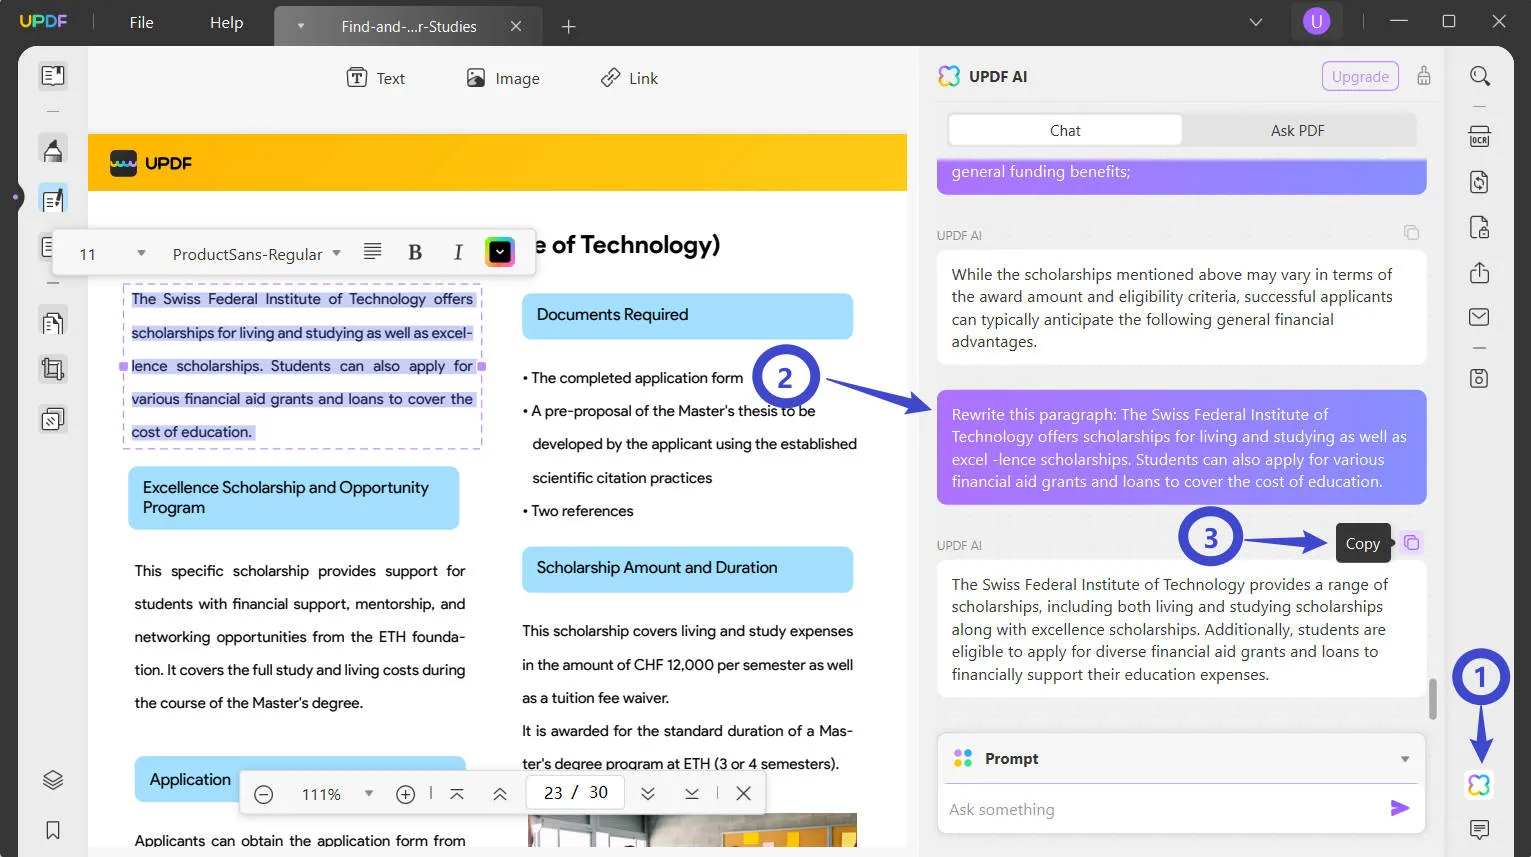Switch to the Ask PDF tab
Image resolution: width=1531 pixels, height=857 pixels.
pos(1297,130)
